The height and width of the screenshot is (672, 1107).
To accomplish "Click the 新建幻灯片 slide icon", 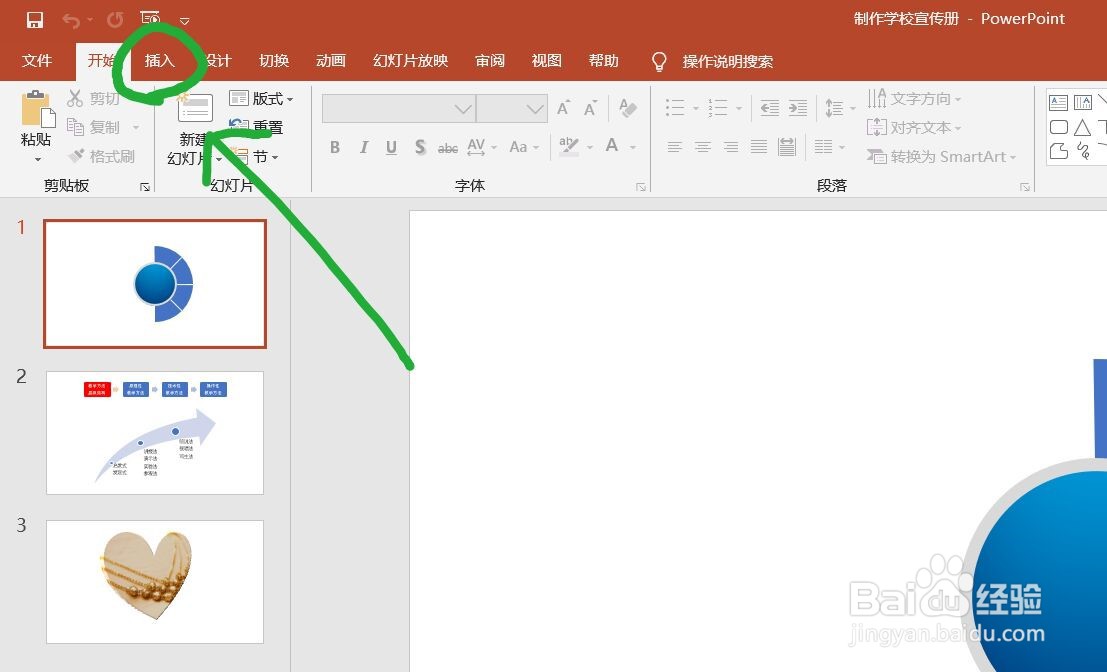I will tap(195, 109).
